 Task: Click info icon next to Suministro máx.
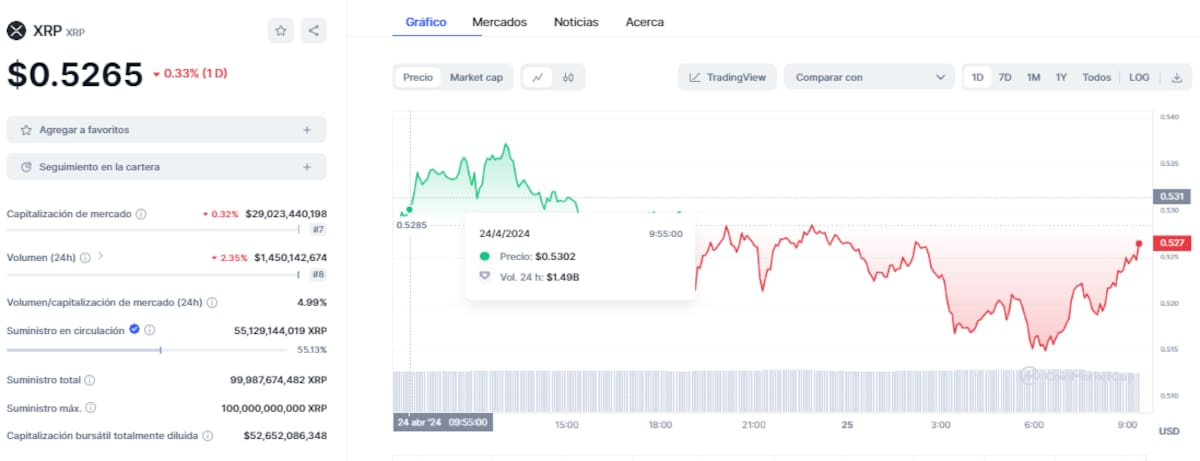pyautogui.click(x=91, y=408)
